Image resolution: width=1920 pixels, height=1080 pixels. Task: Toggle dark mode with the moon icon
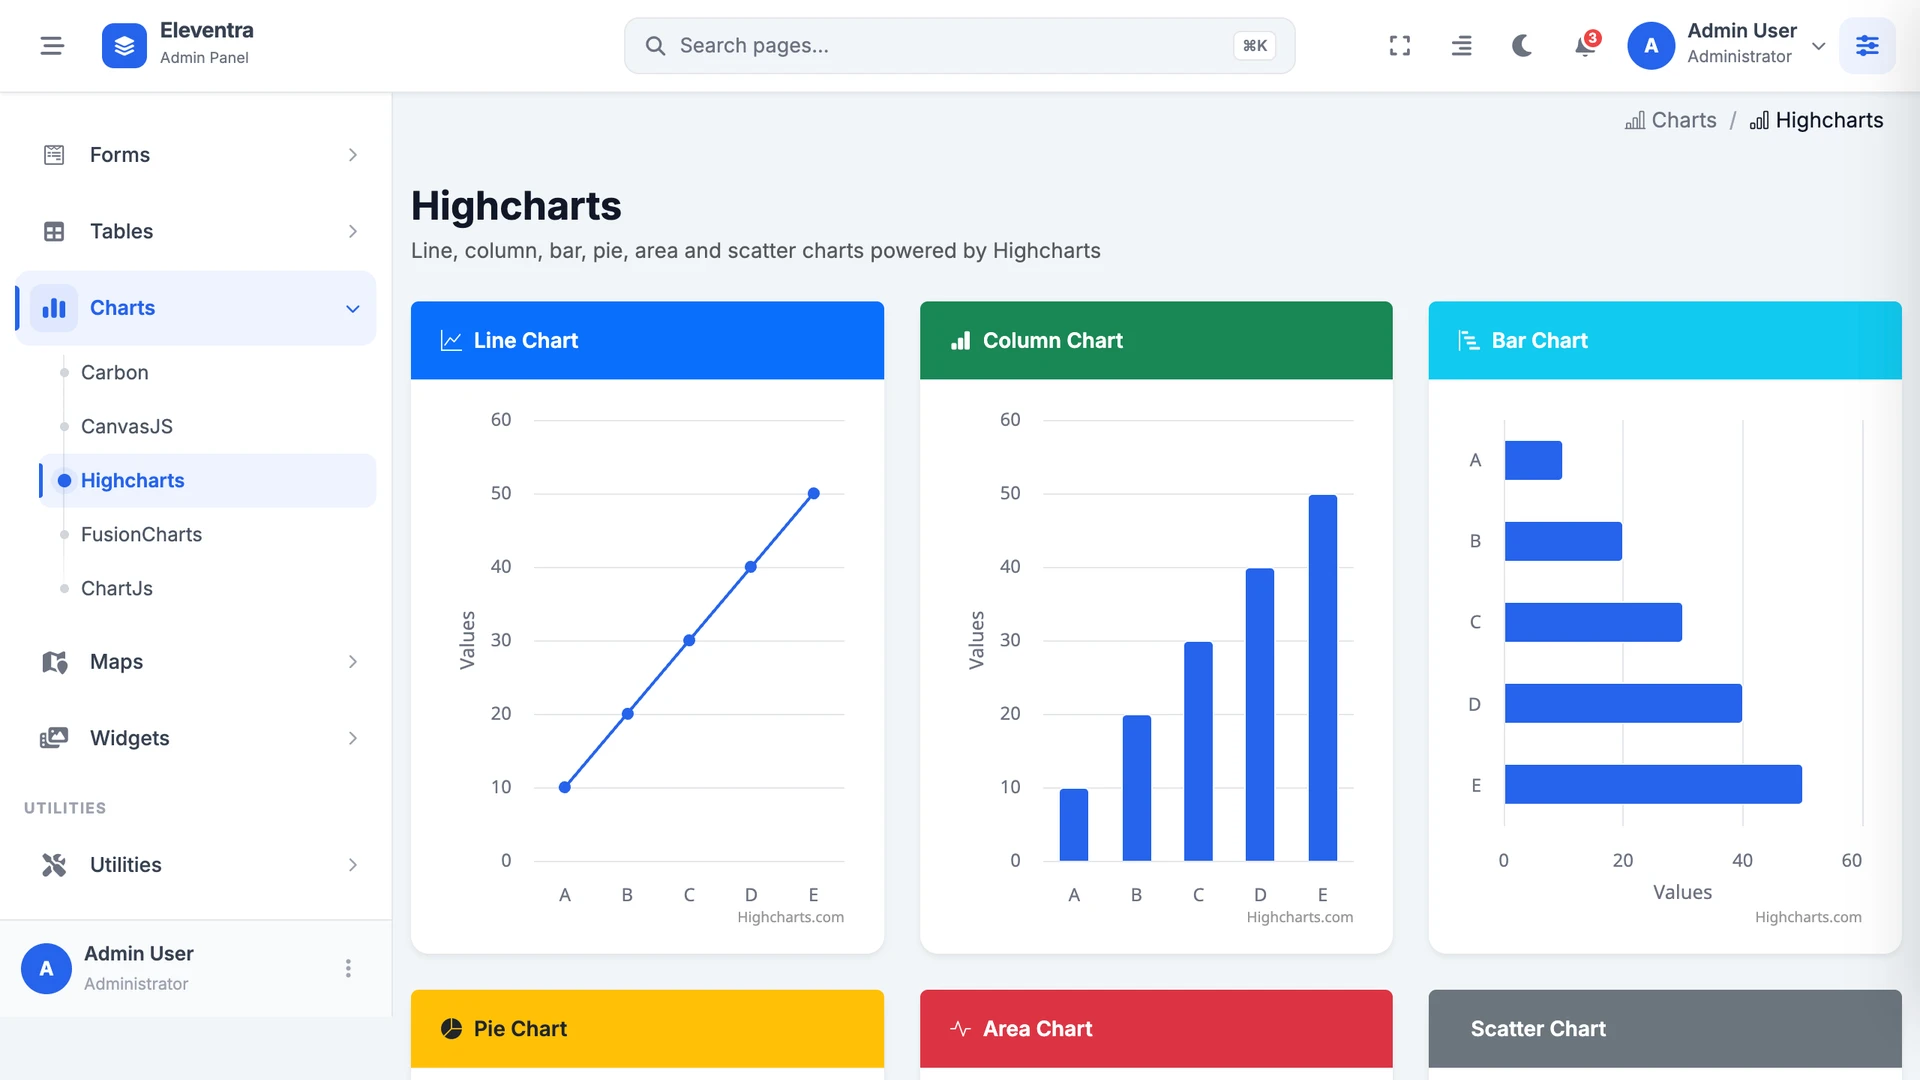[x=1522, y=46]
